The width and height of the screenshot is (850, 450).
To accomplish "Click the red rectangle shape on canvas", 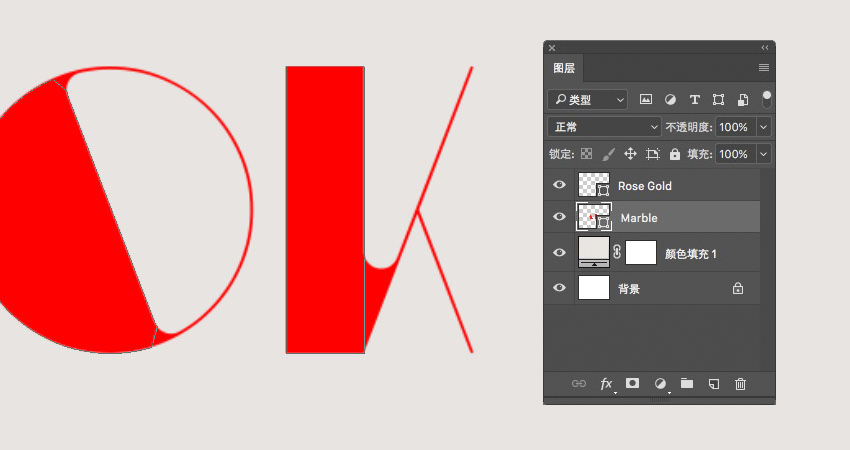I will tap(325, 210).
